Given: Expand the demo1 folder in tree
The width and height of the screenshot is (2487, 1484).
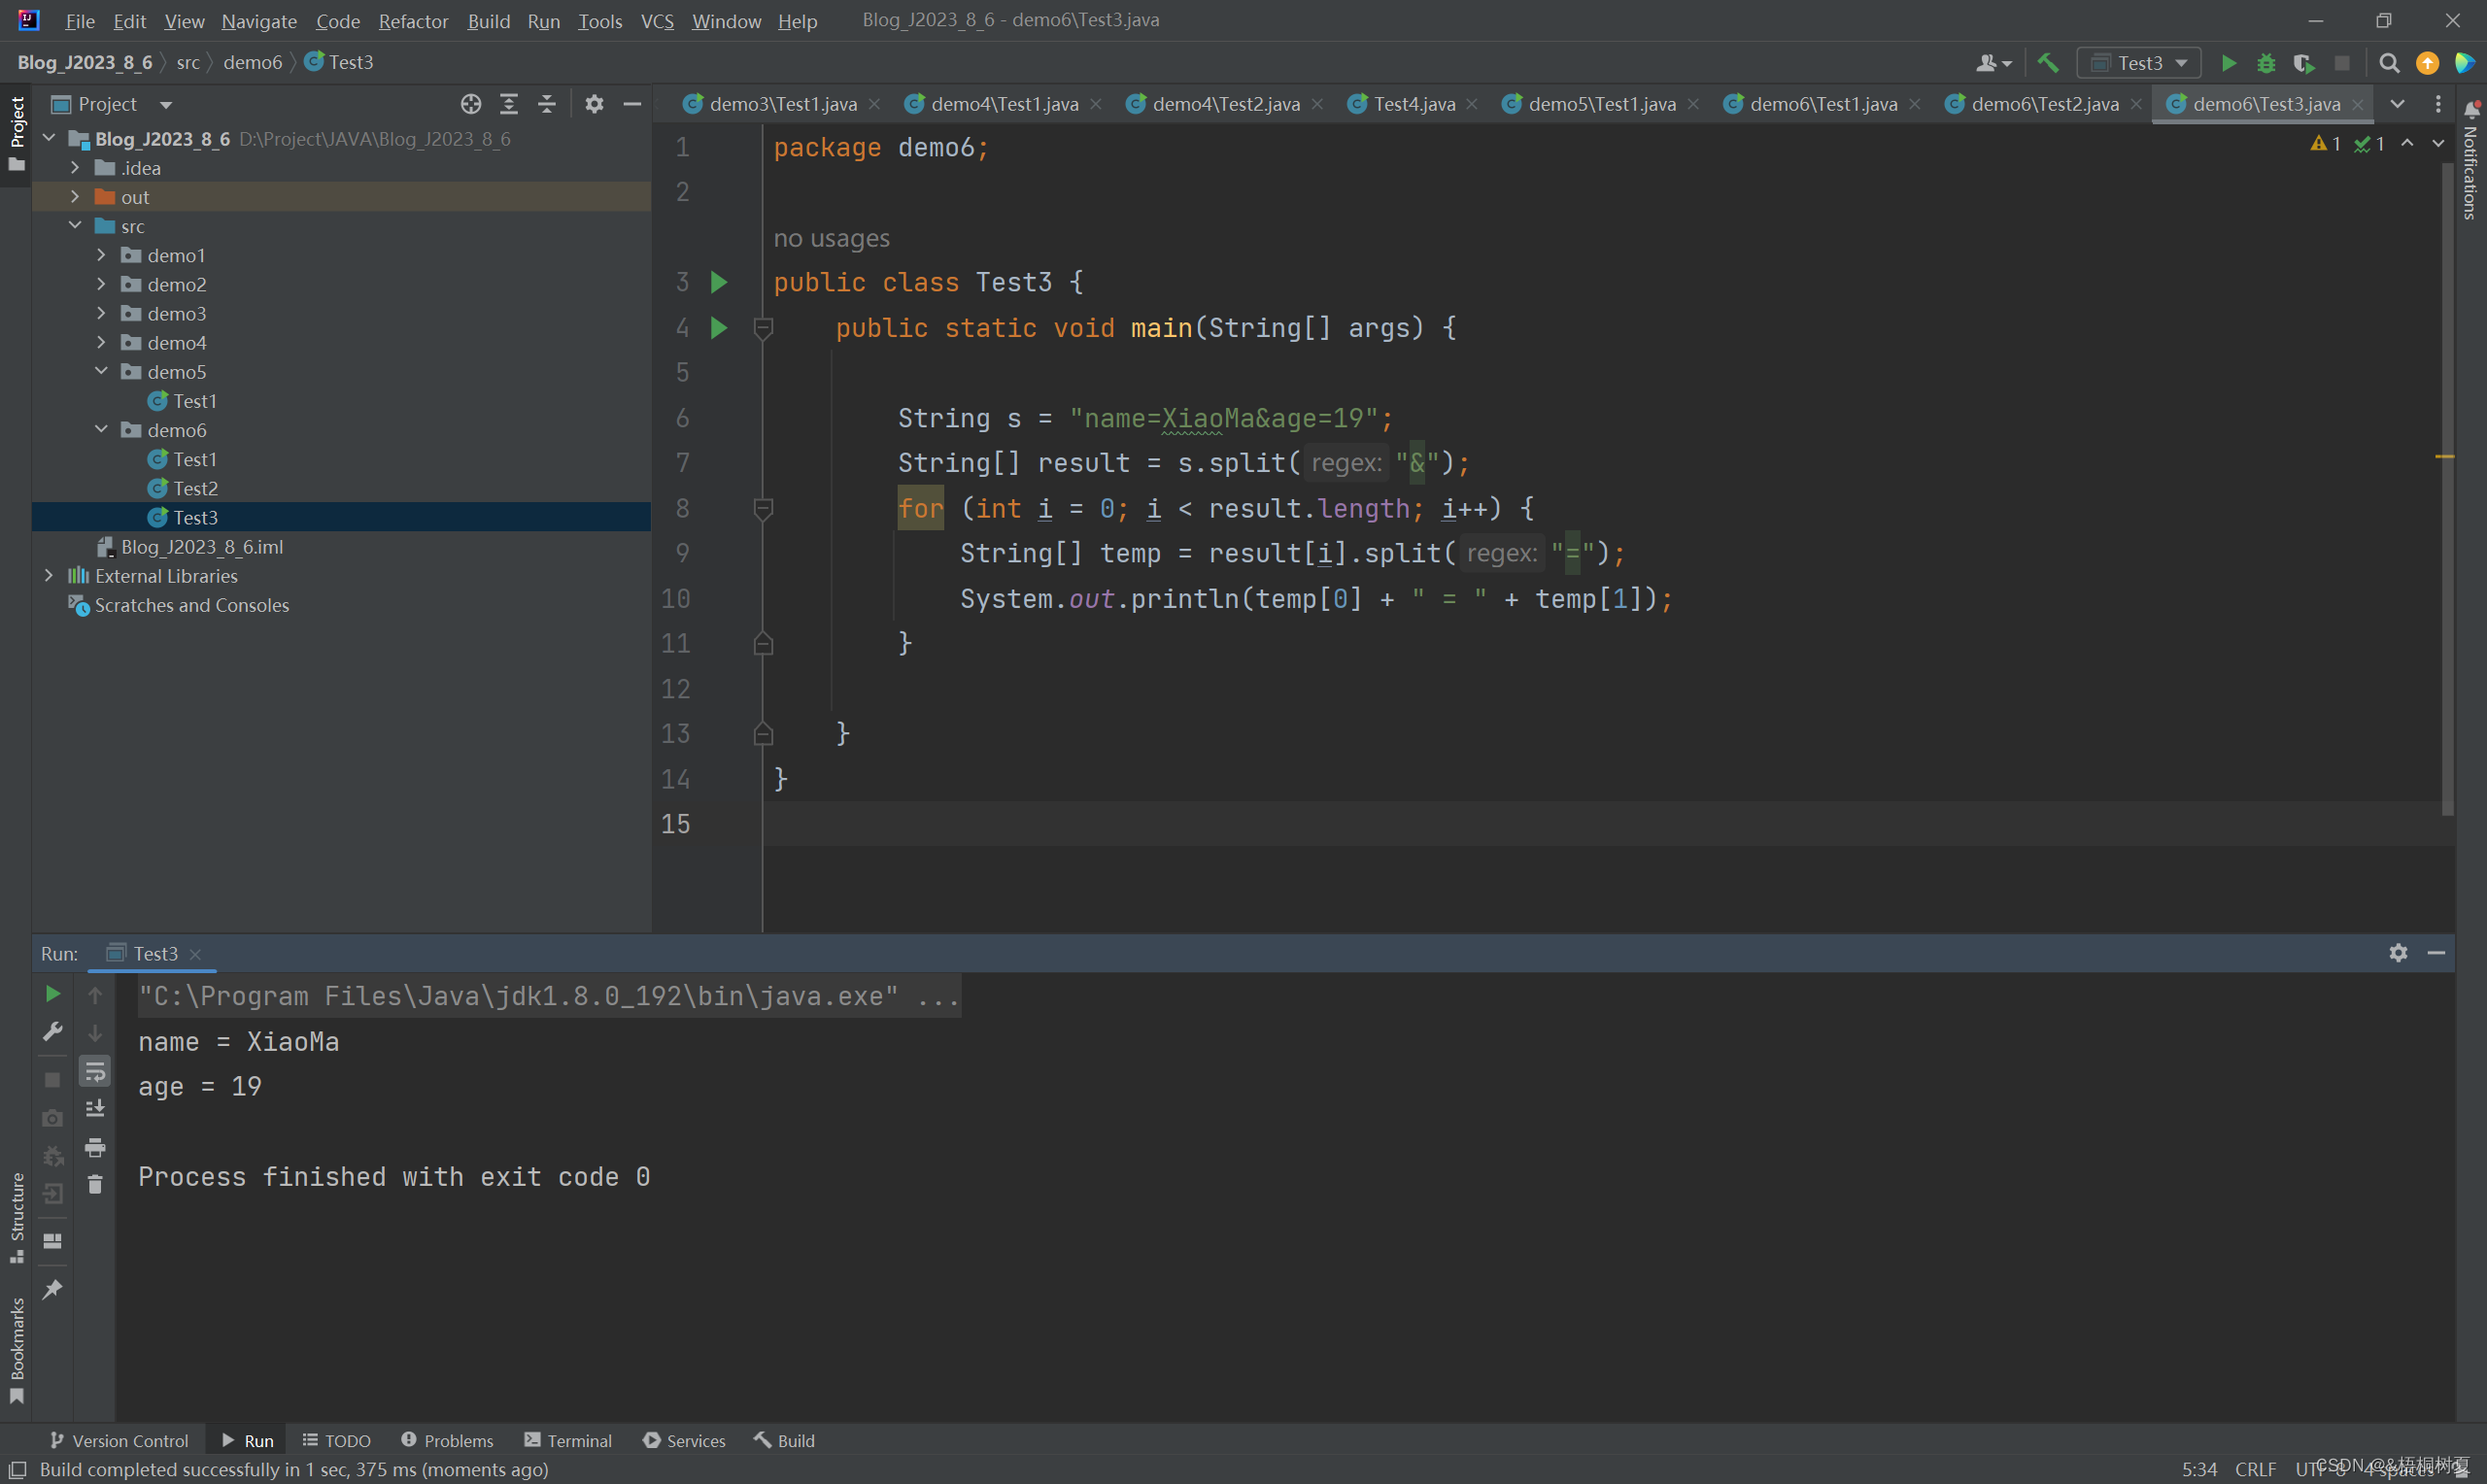Looking at the screenshot, I should 101,255.
